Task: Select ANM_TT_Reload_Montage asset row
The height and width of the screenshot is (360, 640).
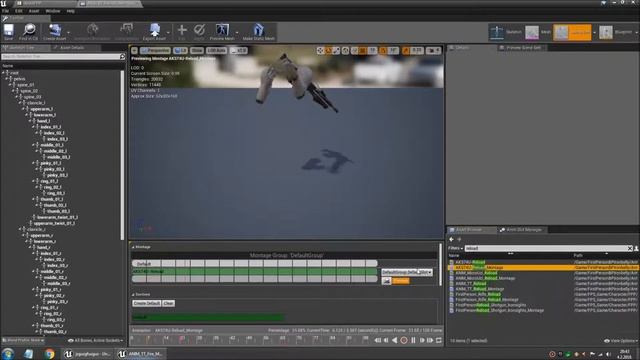Action: pyautogui.click(x=543, y=289)
